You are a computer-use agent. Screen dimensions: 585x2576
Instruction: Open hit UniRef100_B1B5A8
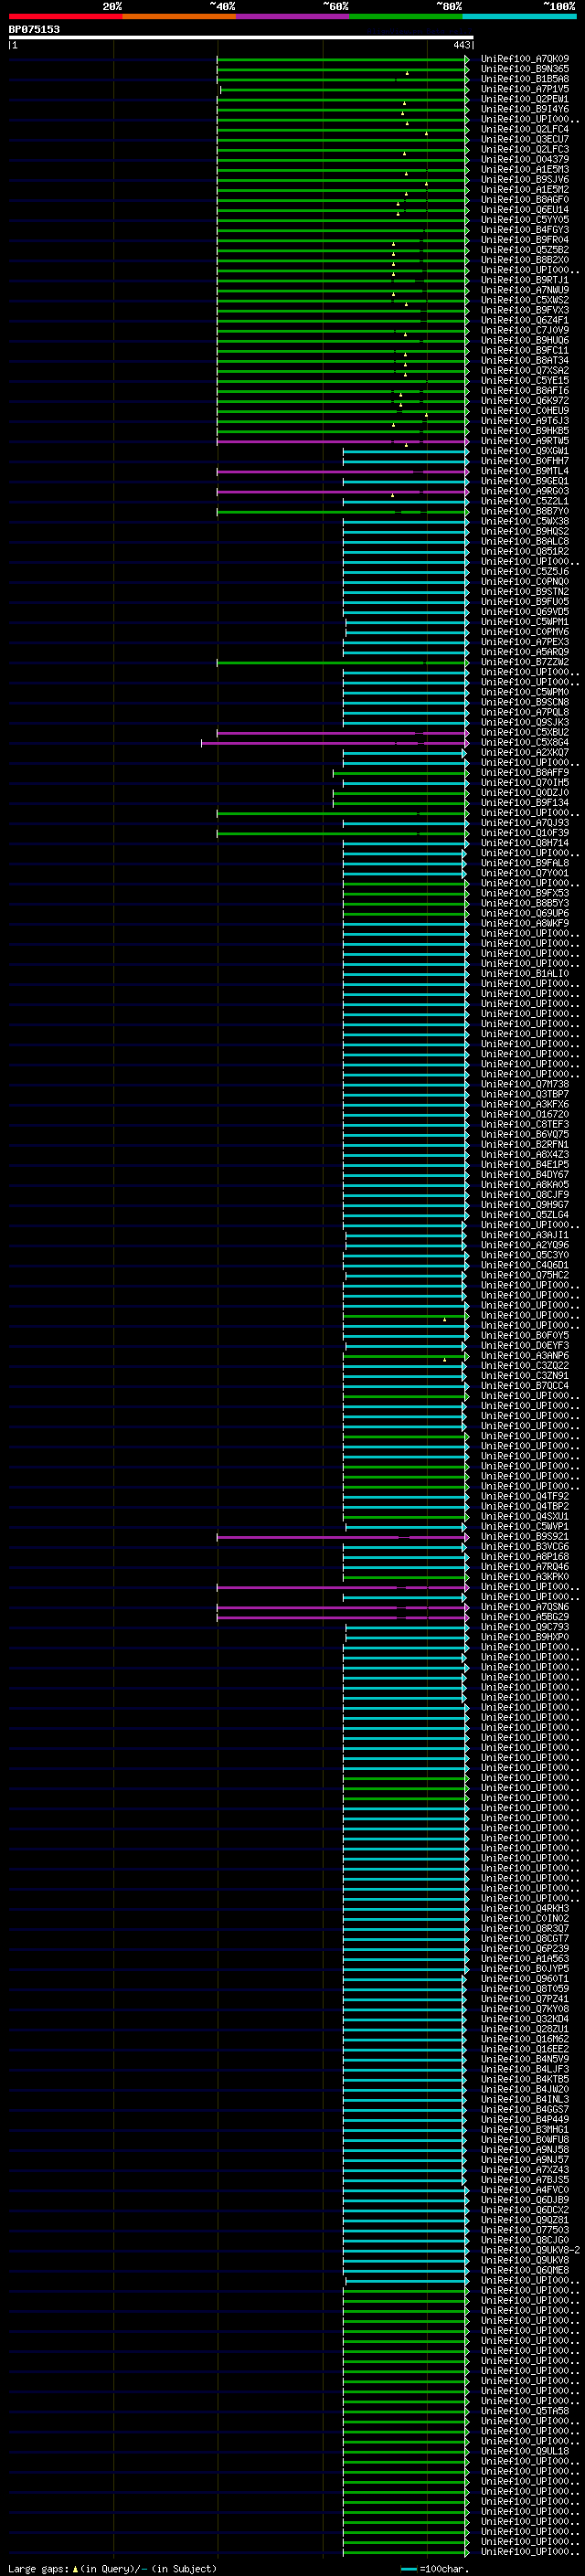point(525,79)
